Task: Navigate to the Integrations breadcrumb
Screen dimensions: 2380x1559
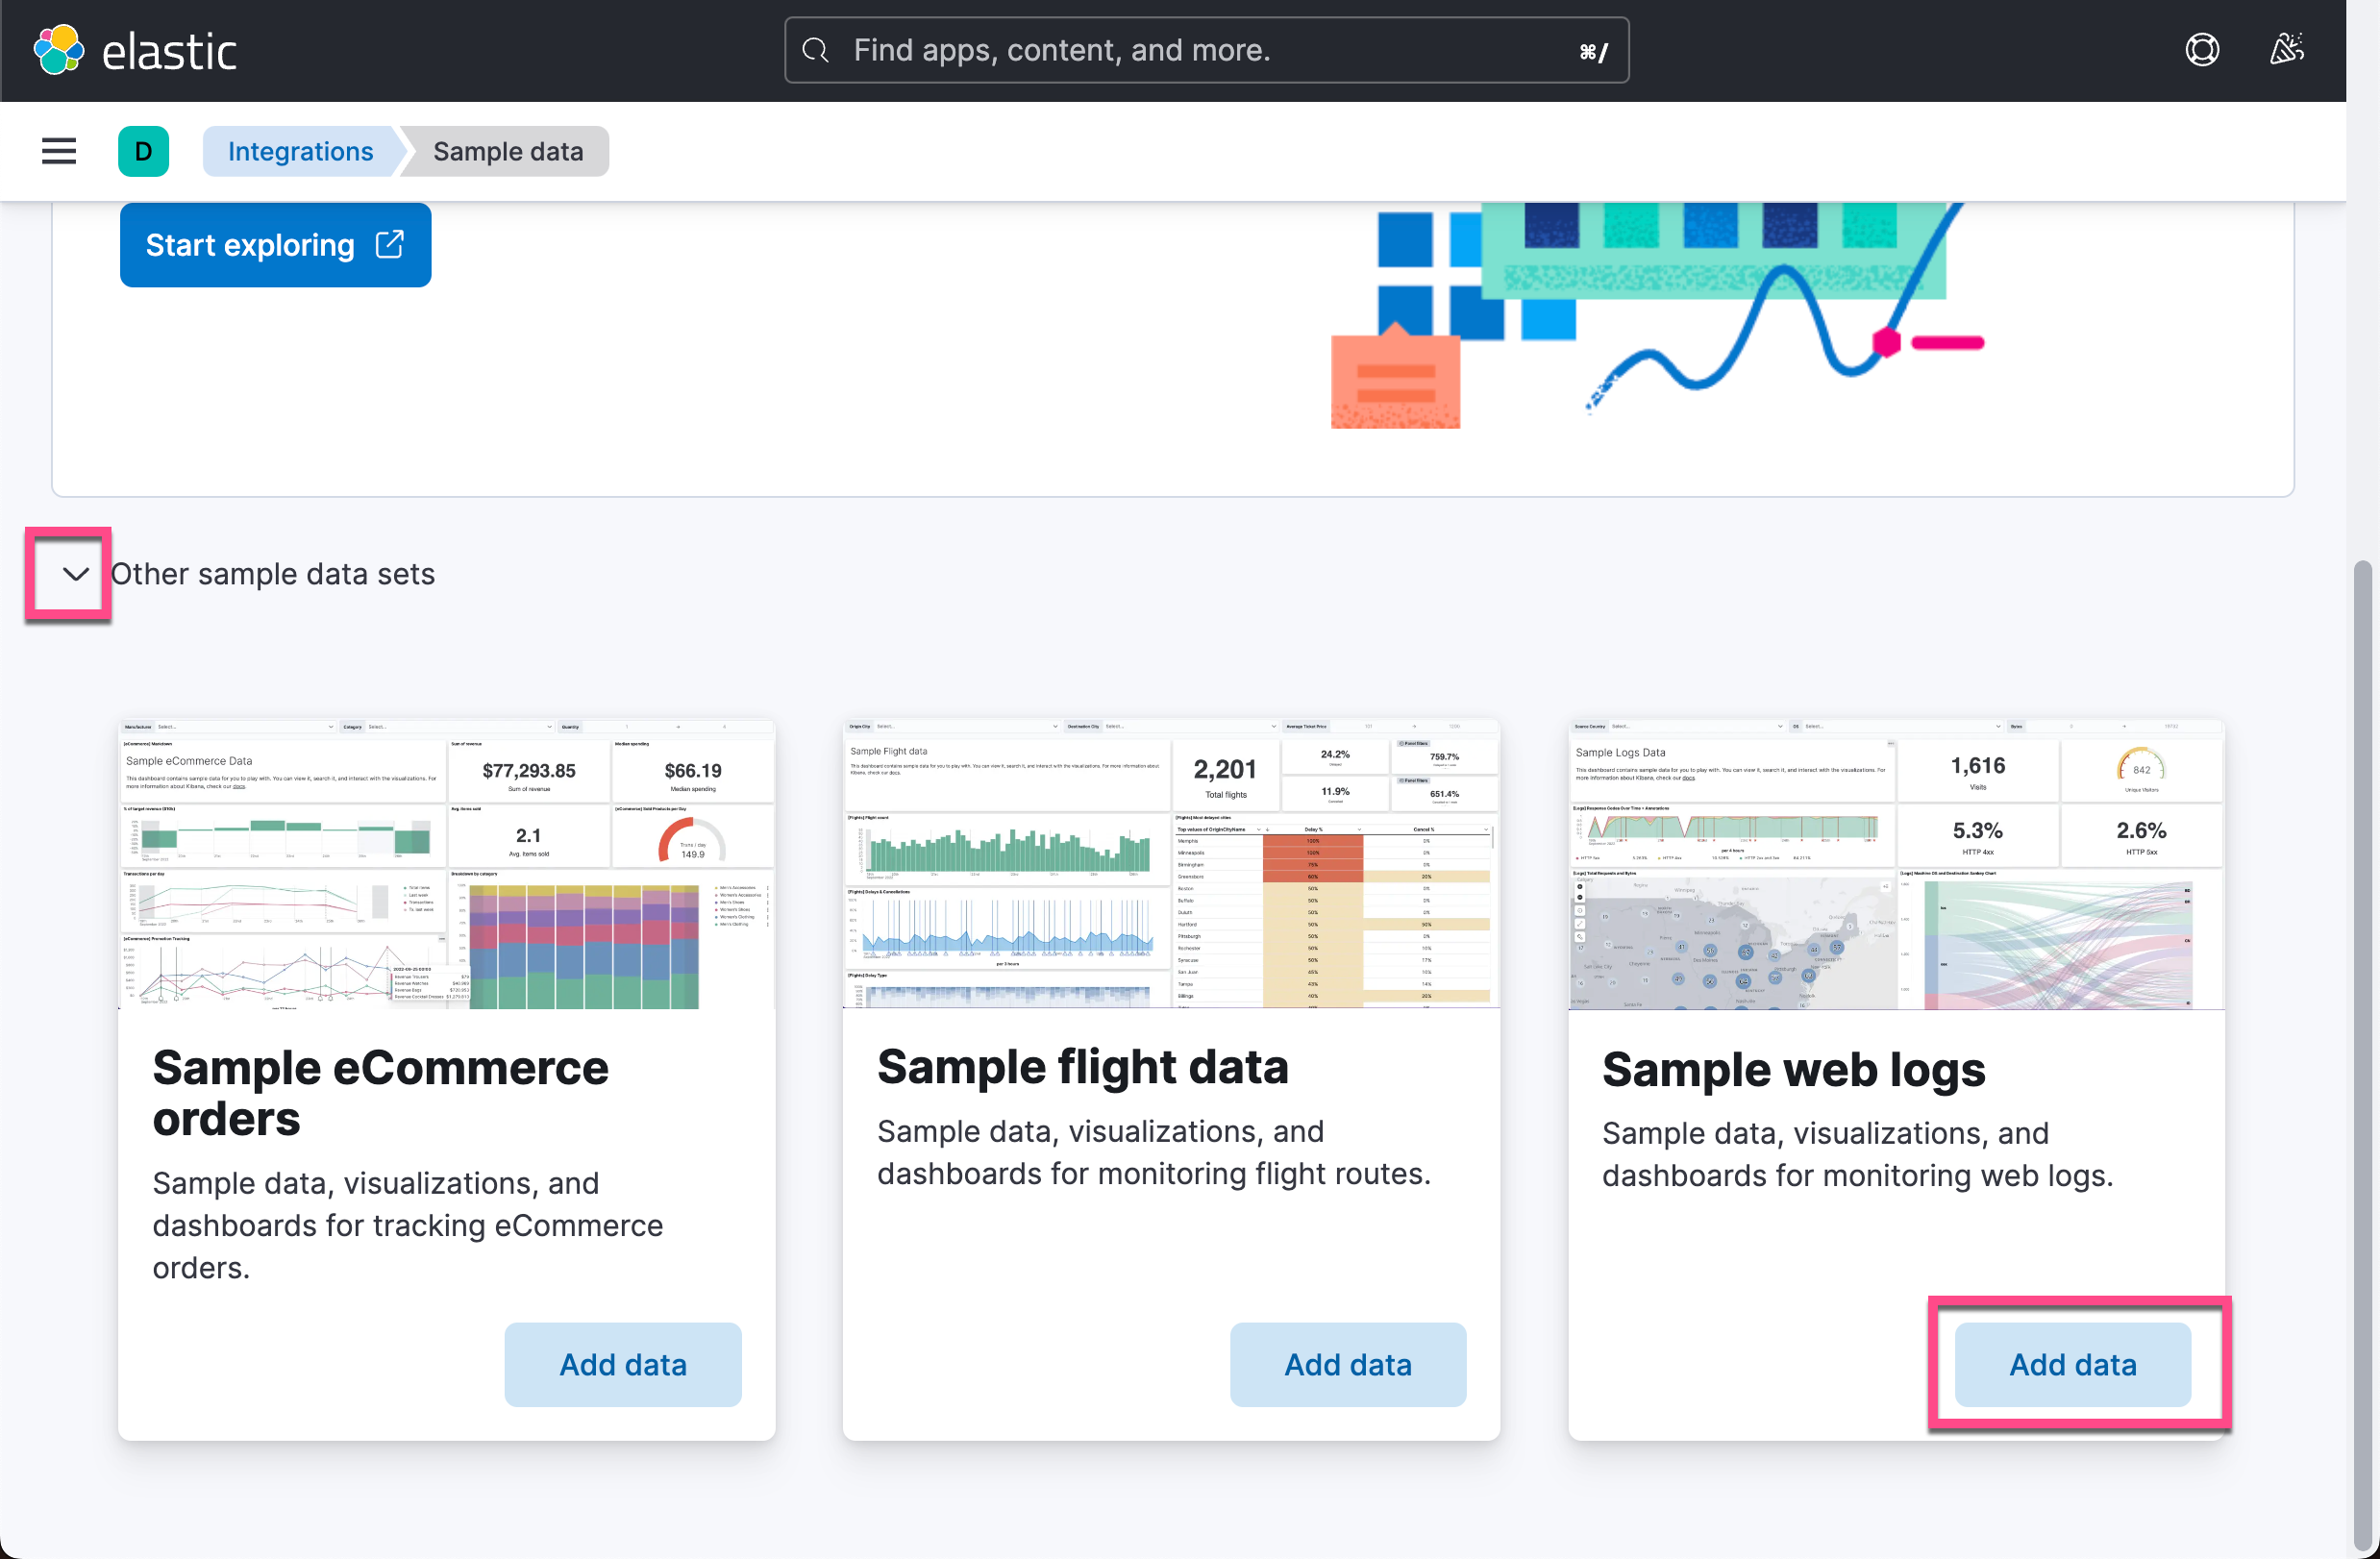Action: point(300,151)
